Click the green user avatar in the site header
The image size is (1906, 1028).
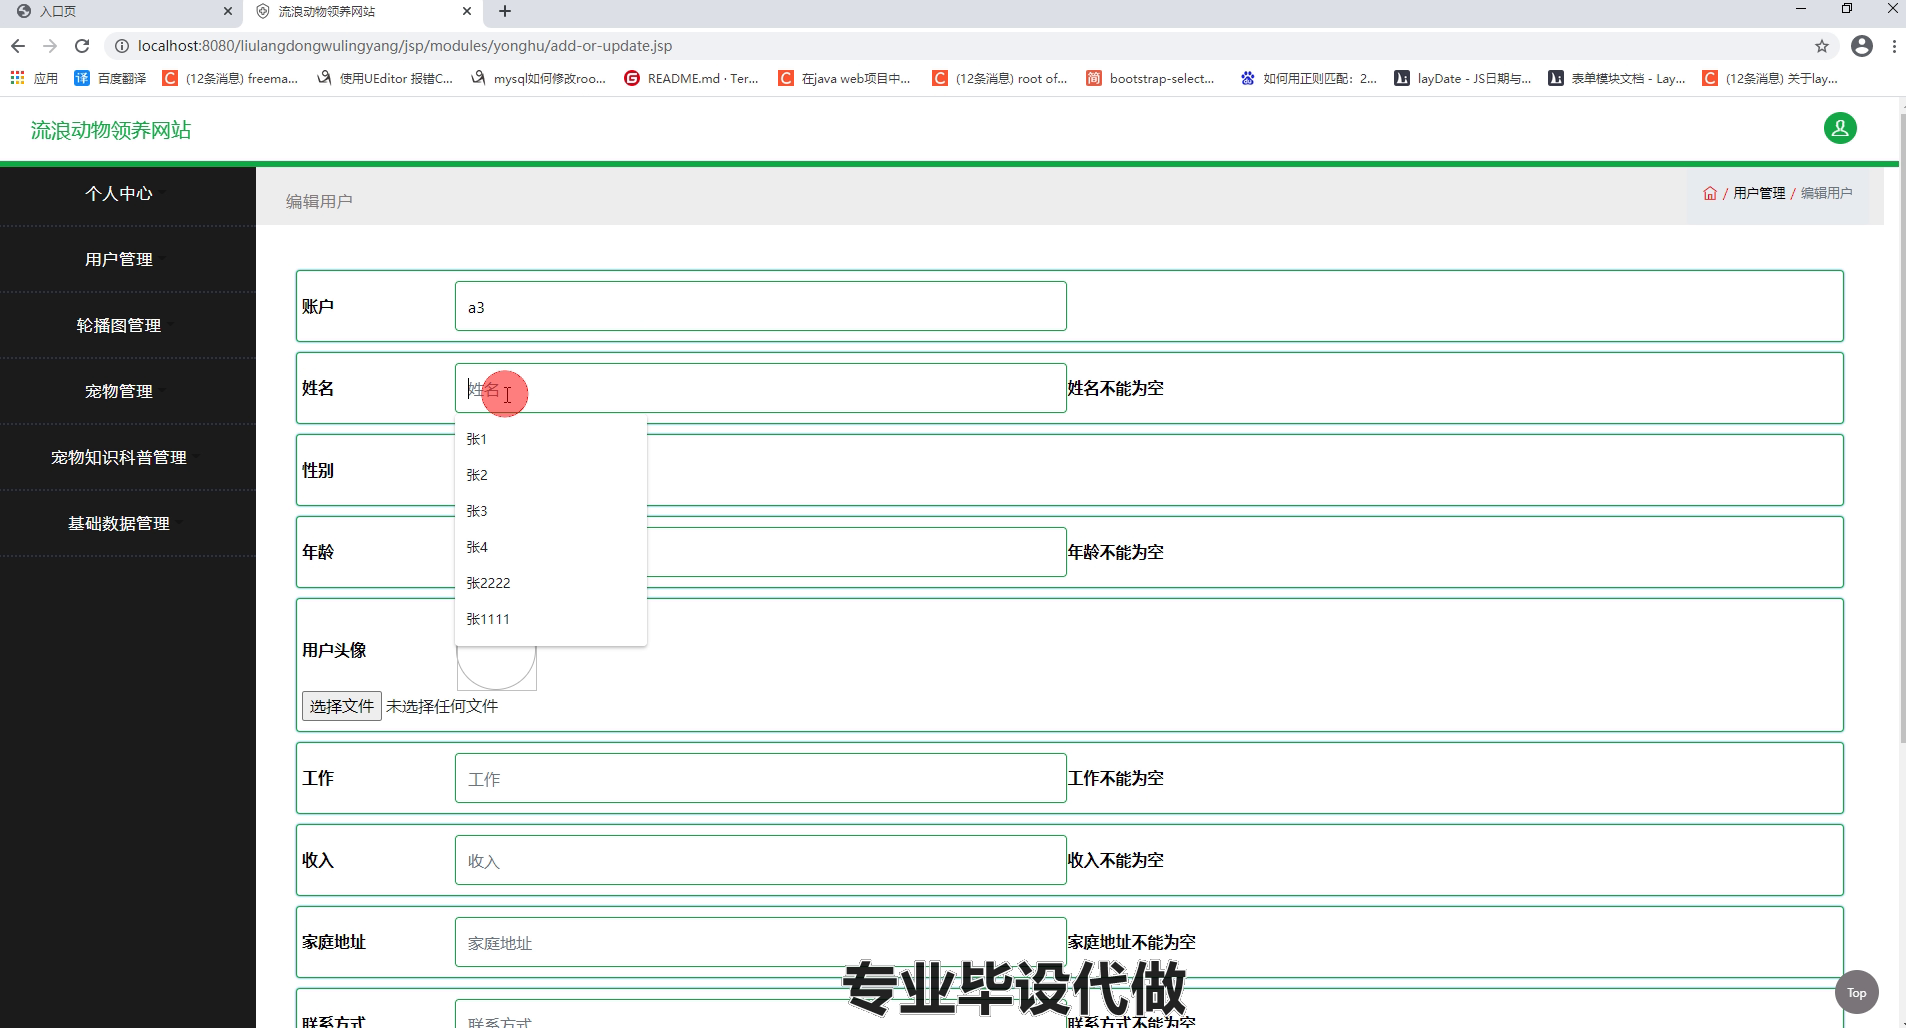[1840, 128]
